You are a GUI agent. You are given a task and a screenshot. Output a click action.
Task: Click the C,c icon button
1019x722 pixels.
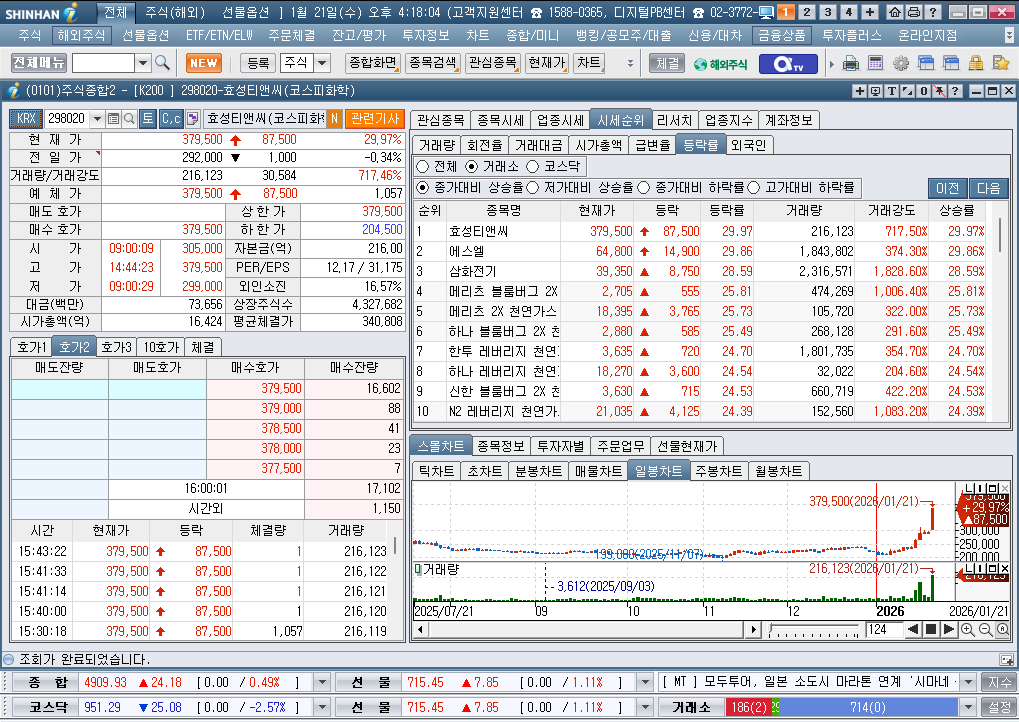tap(171, 118)
